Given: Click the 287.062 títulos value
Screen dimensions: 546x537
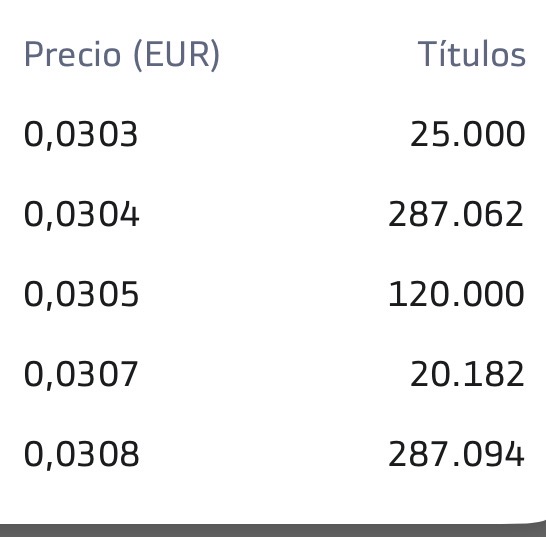Looking at the screenshot, I should pyautogui.click(x=456, y=214).
